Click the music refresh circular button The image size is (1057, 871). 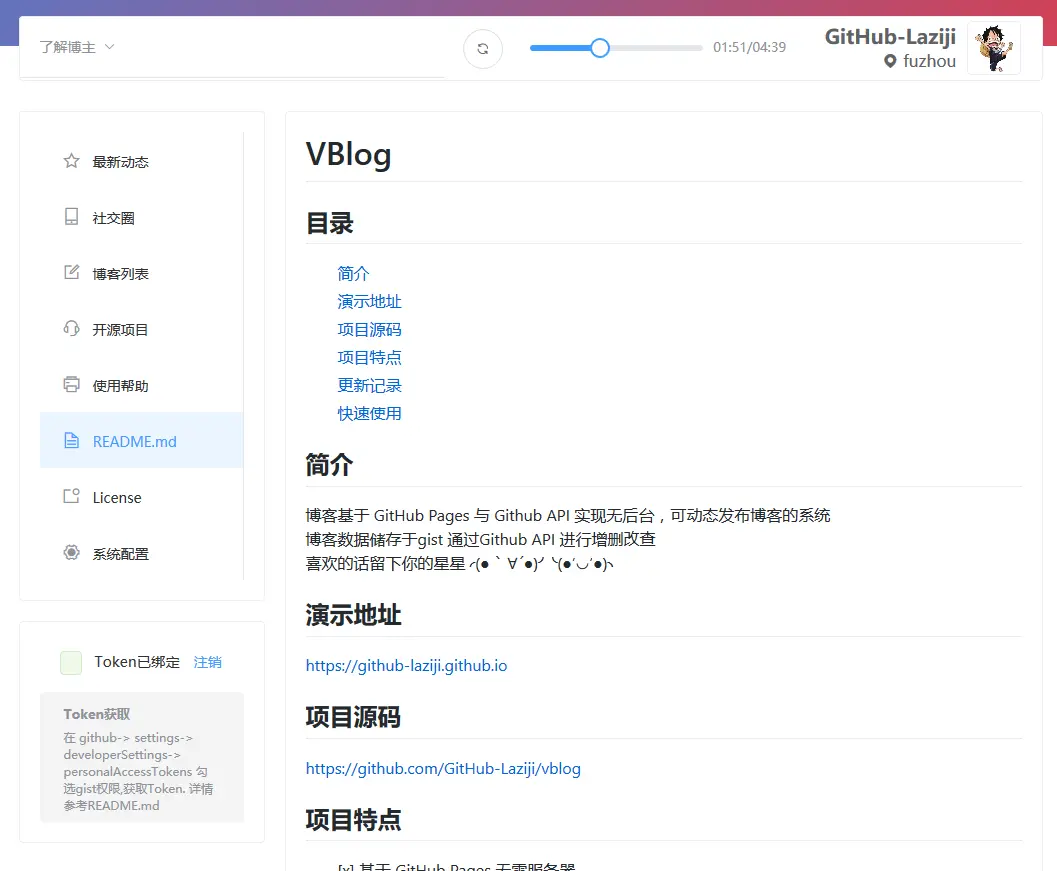(x=483, y=49)
